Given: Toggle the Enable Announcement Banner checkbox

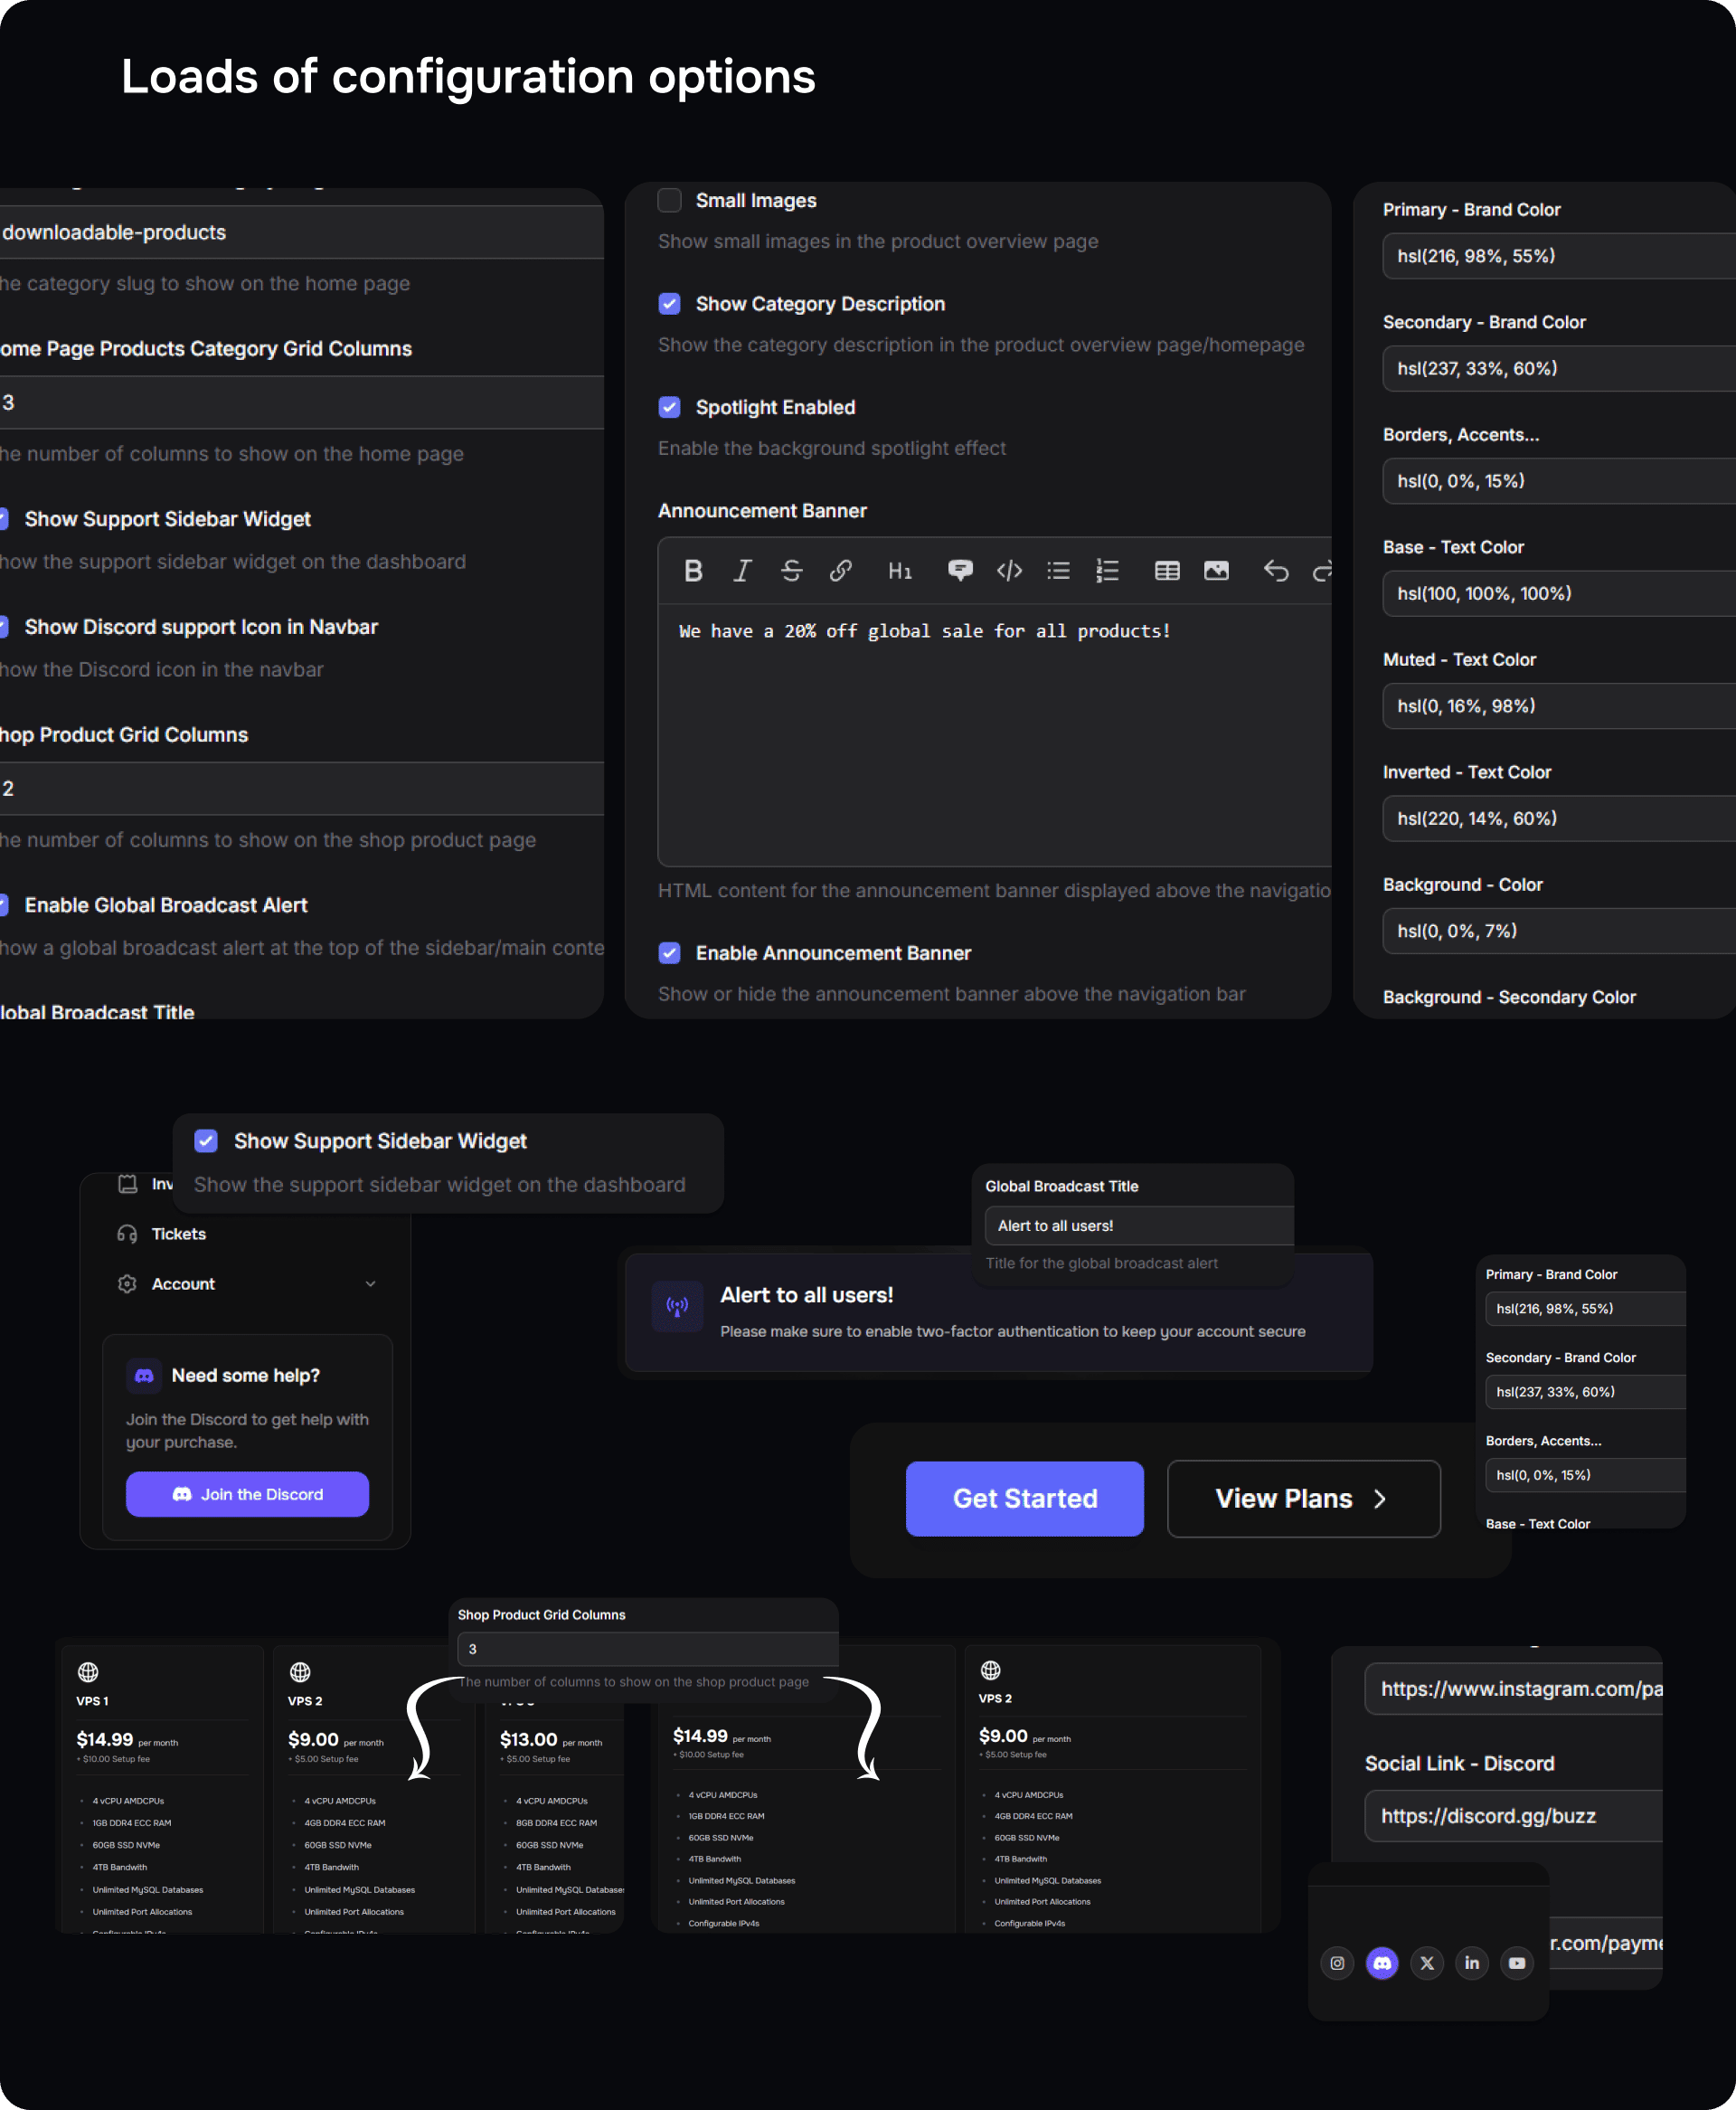Looking at the screenshot, I should tap(670, 953).
